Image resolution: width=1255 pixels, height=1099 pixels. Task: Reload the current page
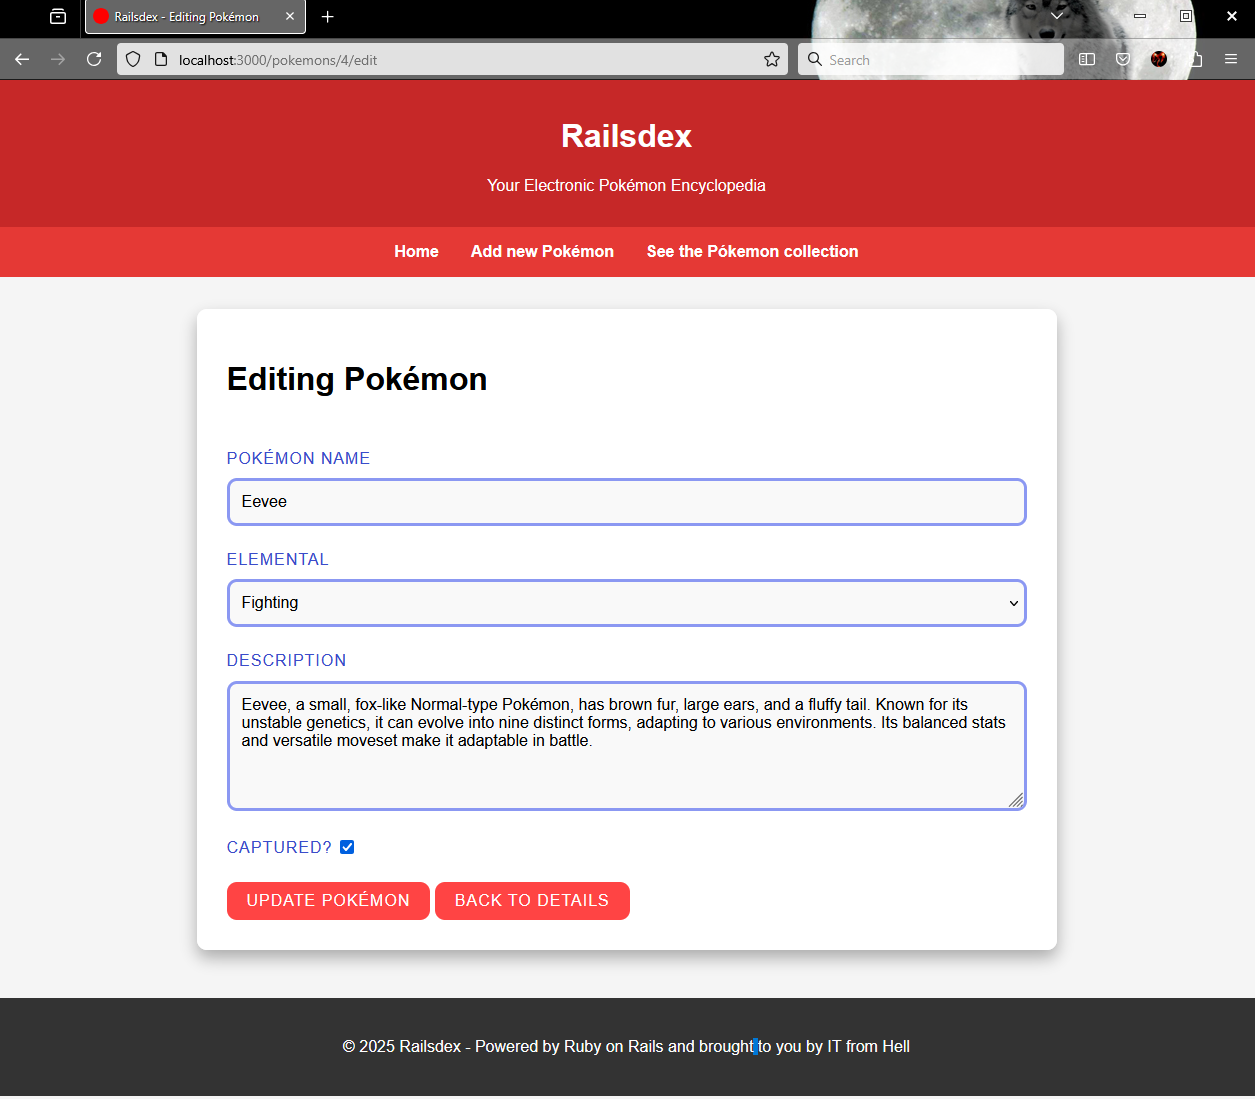pyautogui.click(x=94, y=60)
